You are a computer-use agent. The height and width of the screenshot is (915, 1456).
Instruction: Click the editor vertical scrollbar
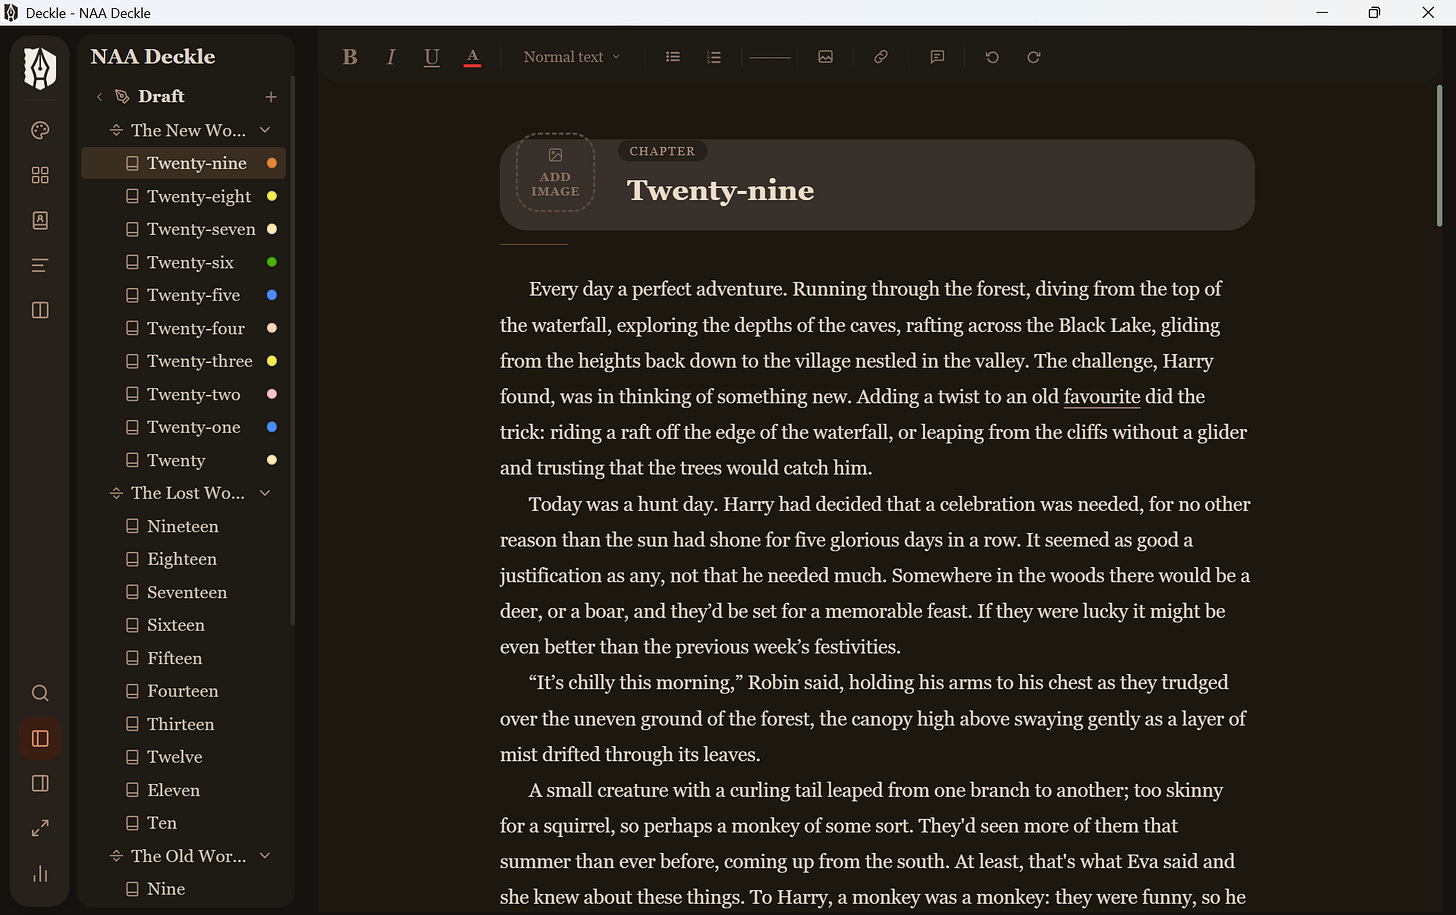click(1440, 155)
